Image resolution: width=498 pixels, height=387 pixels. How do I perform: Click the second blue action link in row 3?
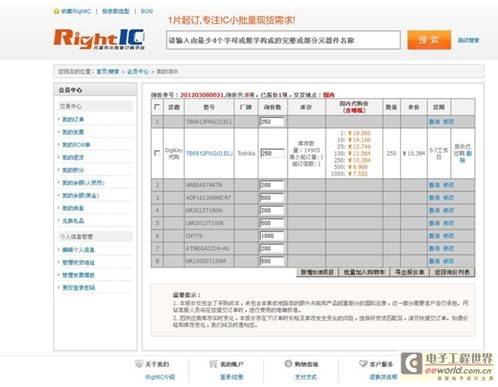448,198
